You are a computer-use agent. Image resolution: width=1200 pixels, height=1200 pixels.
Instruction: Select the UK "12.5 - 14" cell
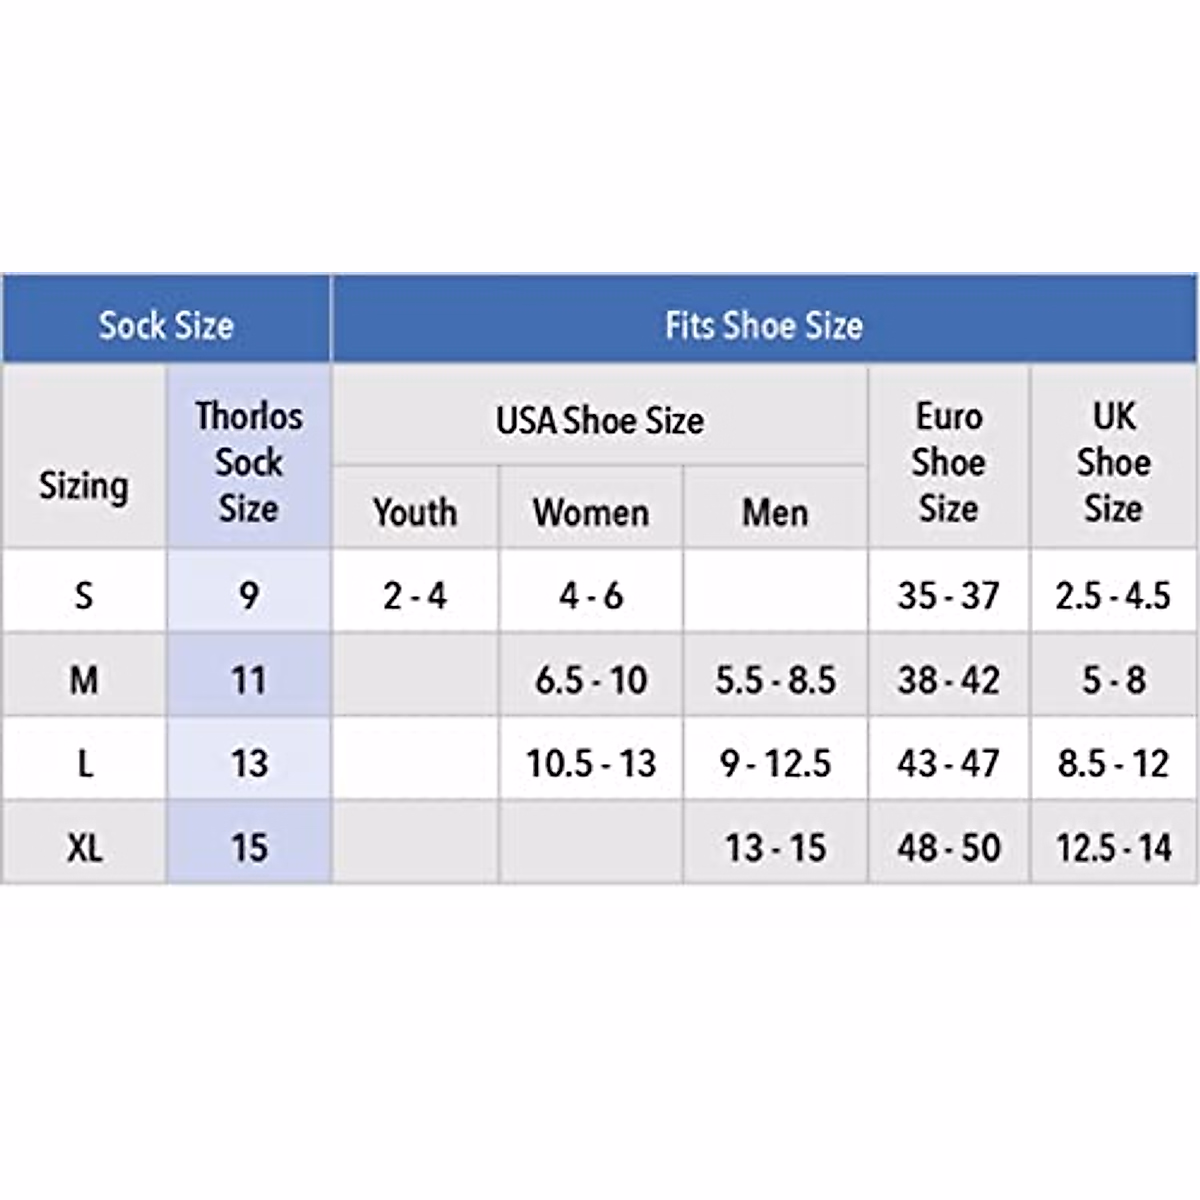pyautogui.click(x=1113, y=849)
